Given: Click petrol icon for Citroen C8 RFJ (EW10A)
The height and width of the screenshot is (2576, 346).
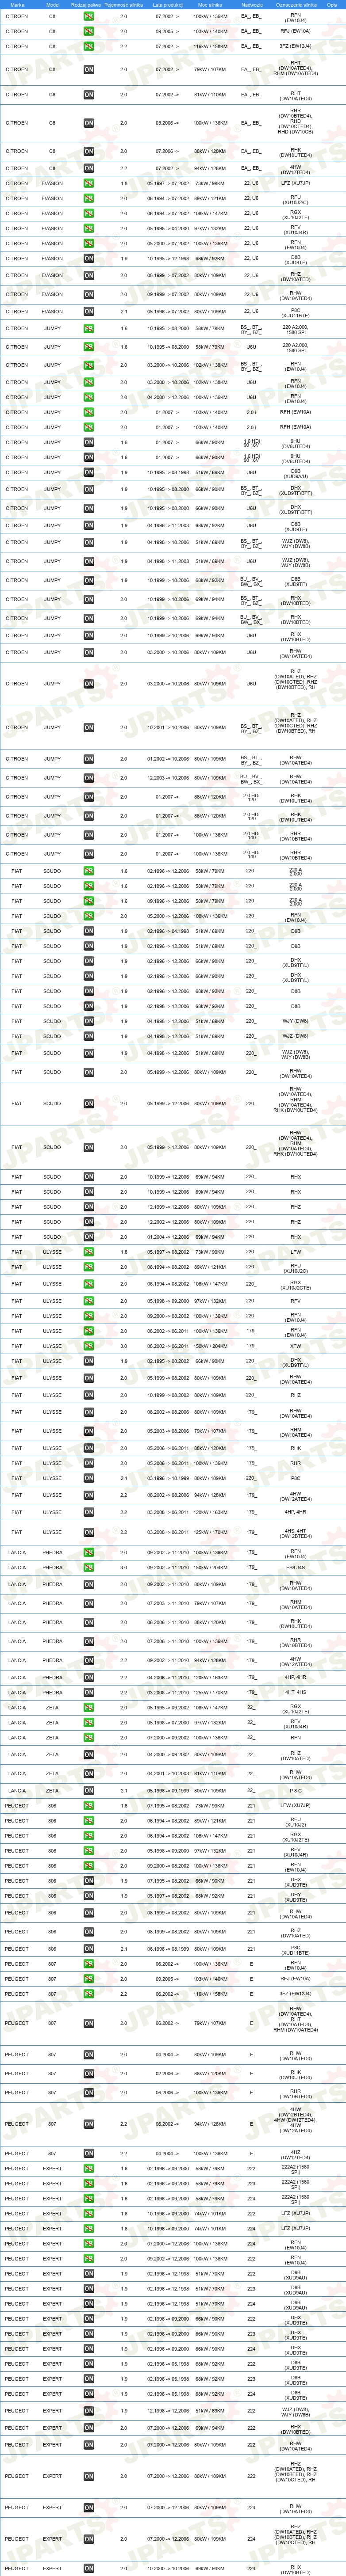Looking at the screenshot, I should [x=89, y=31].
